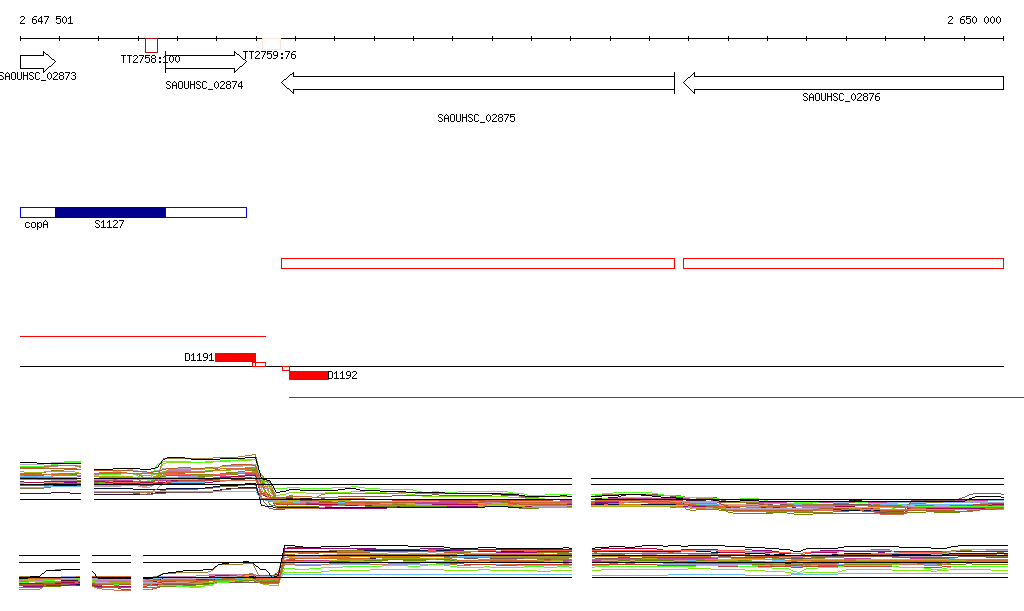
Task: Select the dark blue S1127 segment bar
Action: coord(110,212)
